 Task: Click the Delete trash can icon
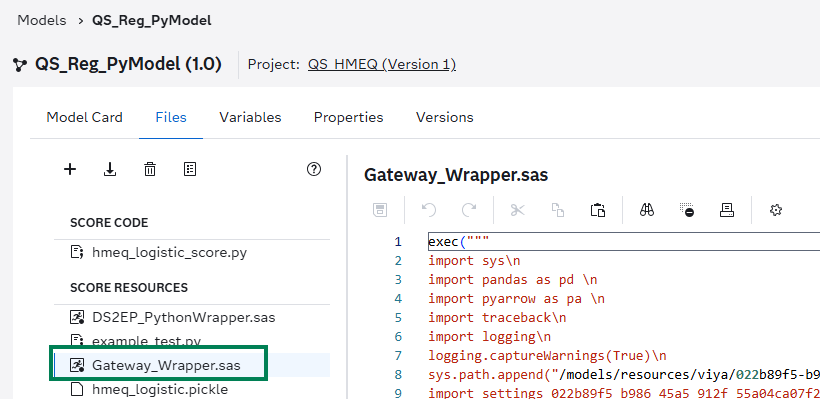point(150,169)
